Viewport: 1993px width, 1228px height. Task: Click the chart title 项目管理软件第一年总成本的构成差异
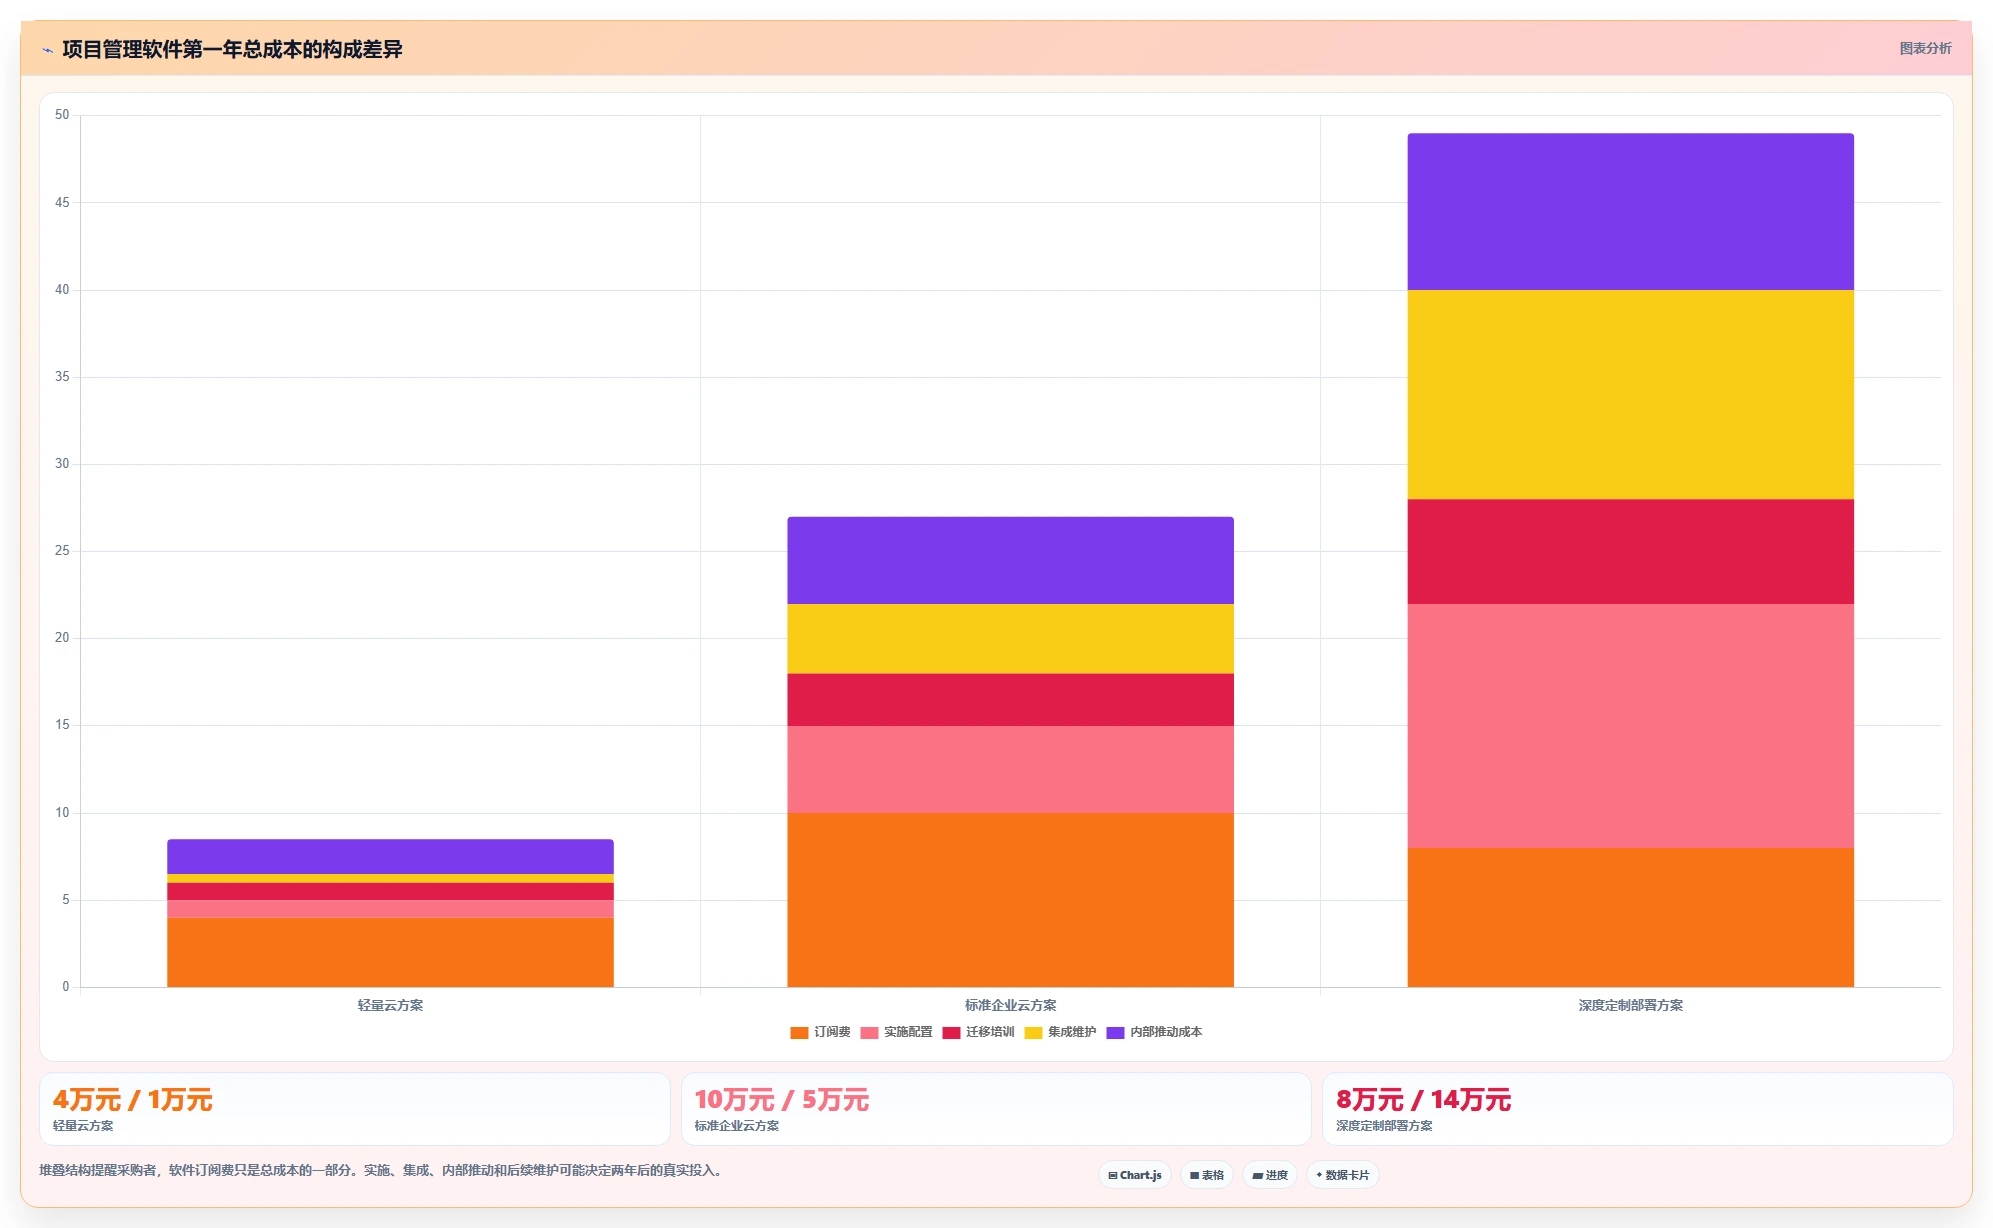[x=232, y=49]
